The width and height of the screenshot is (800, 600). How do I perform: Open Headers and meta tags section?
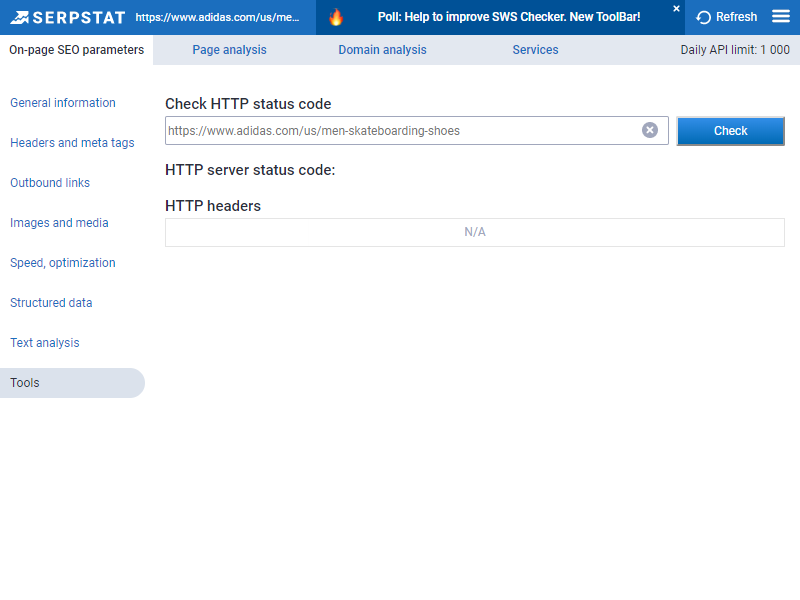click(x=72, y=143)
